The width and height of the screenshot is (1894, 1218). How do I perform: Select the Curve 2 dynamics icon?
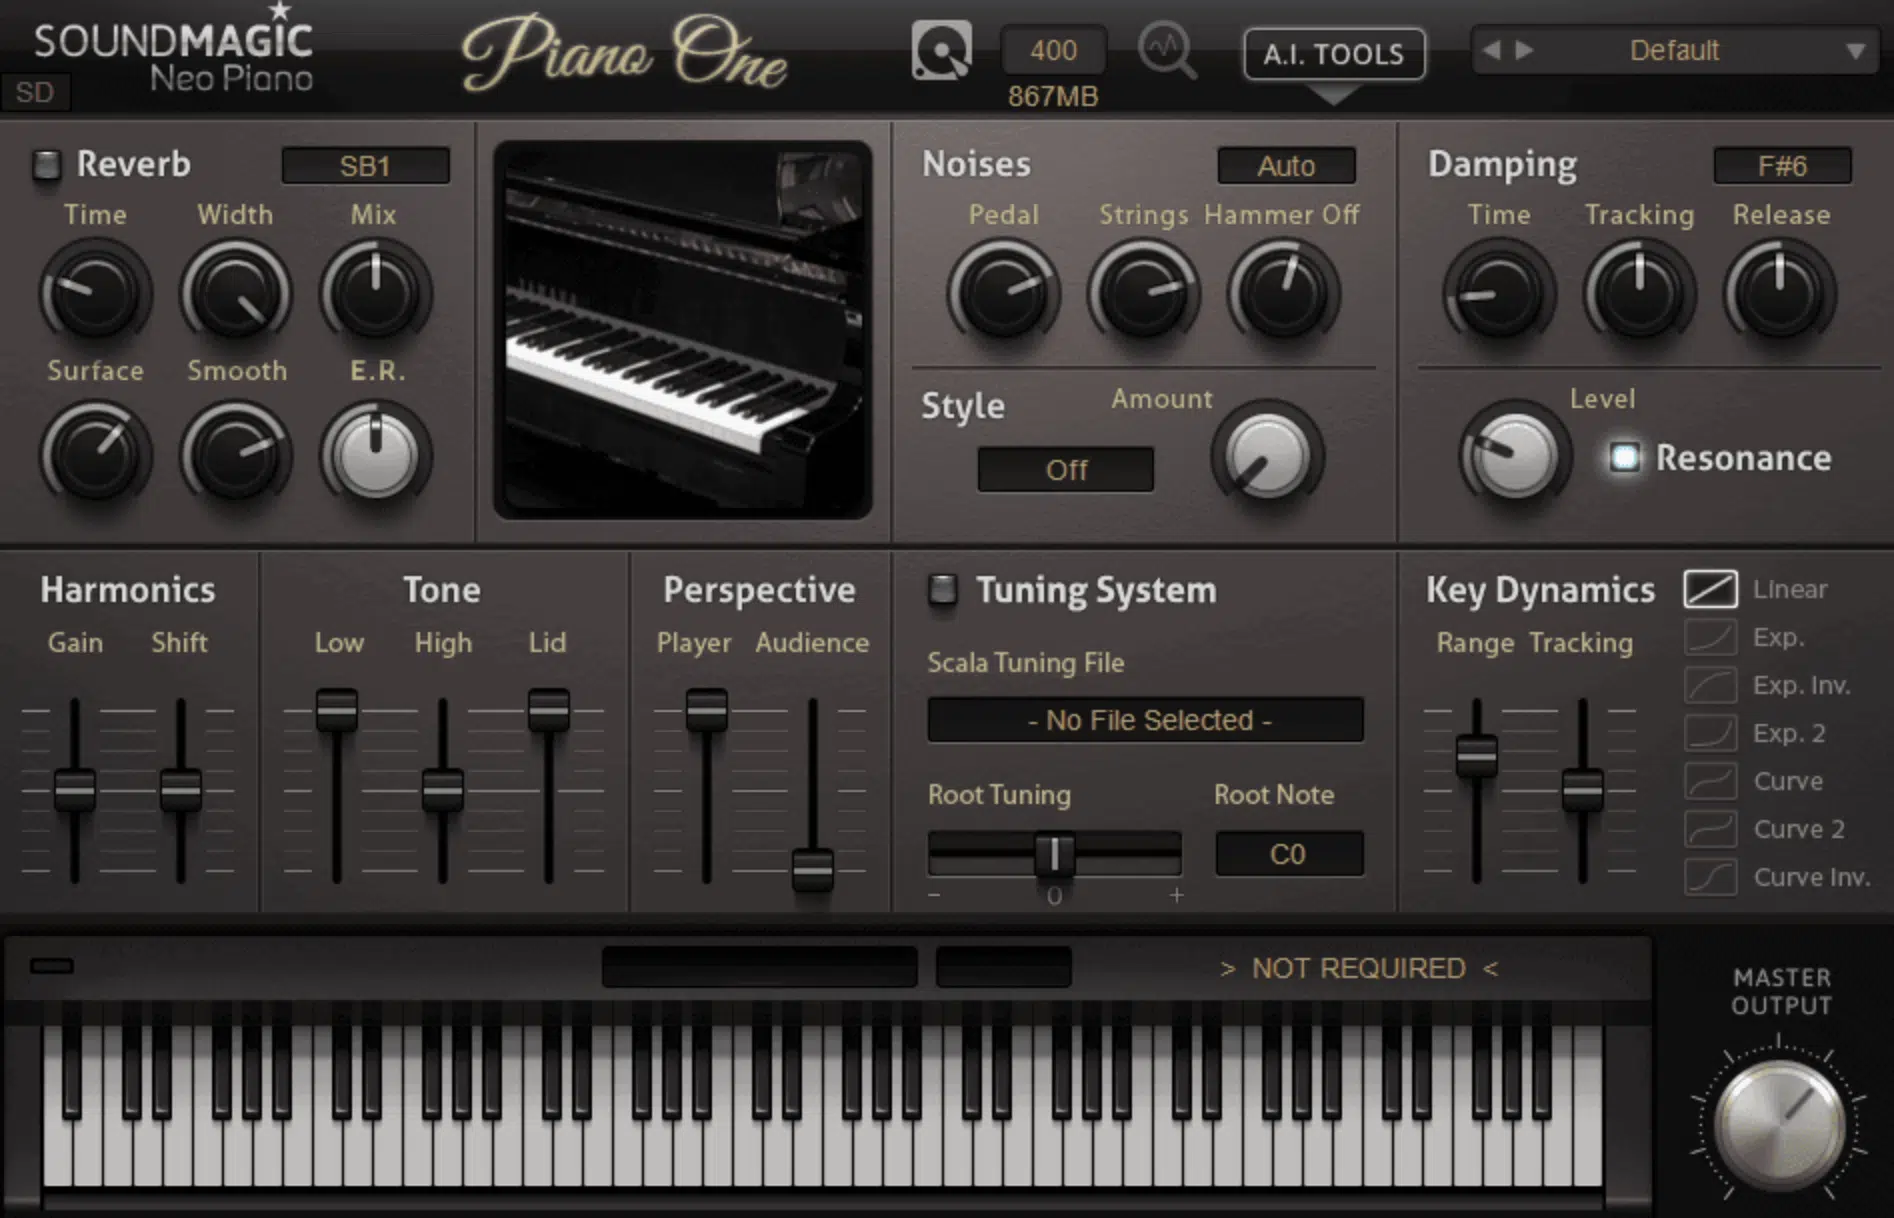pyautogui.click(x=1710, y=829)
